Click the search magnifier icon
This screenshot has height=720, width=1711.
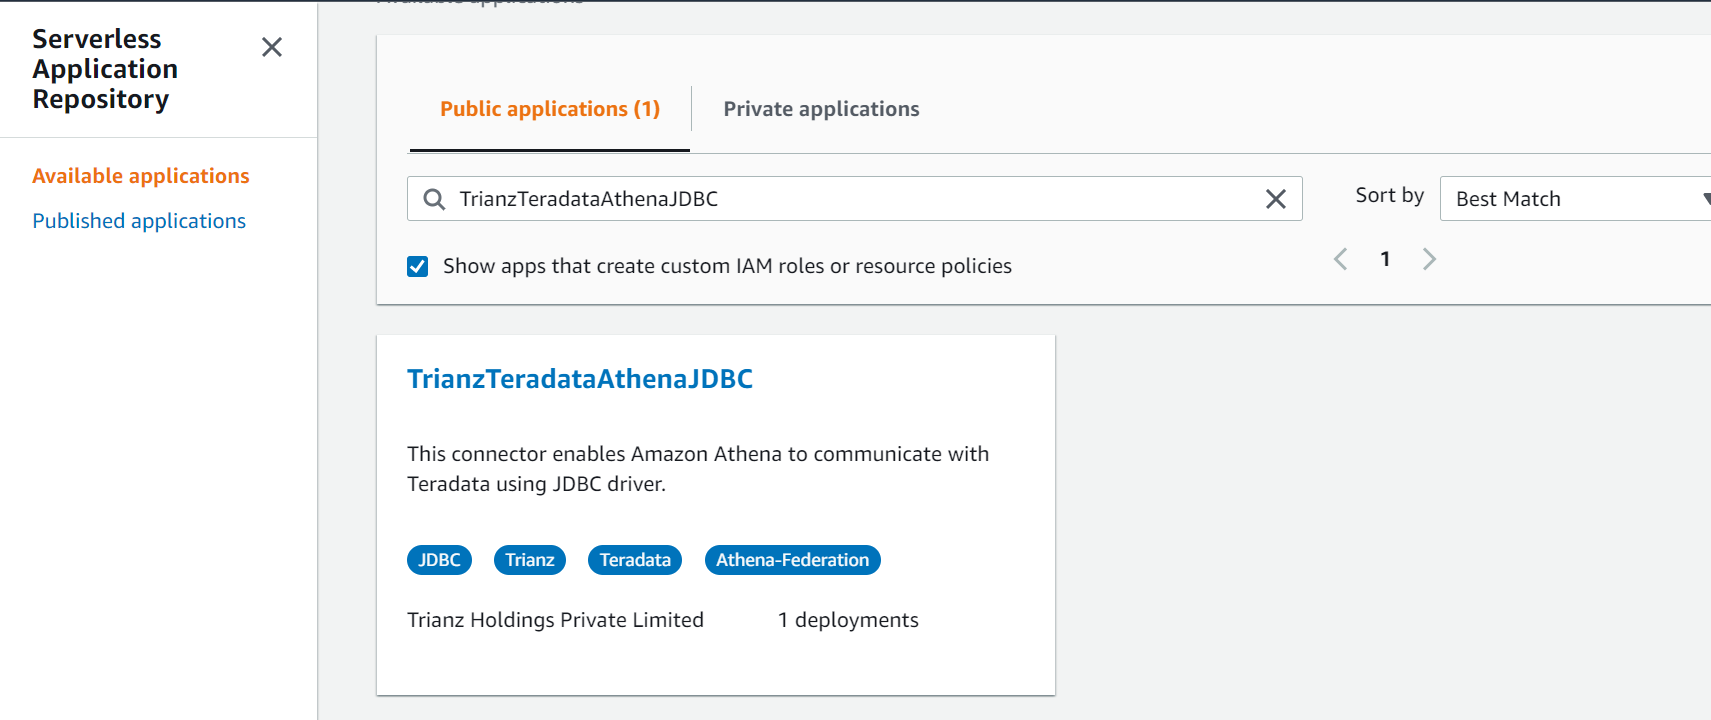pyautogui.click(x=434, y=199)
